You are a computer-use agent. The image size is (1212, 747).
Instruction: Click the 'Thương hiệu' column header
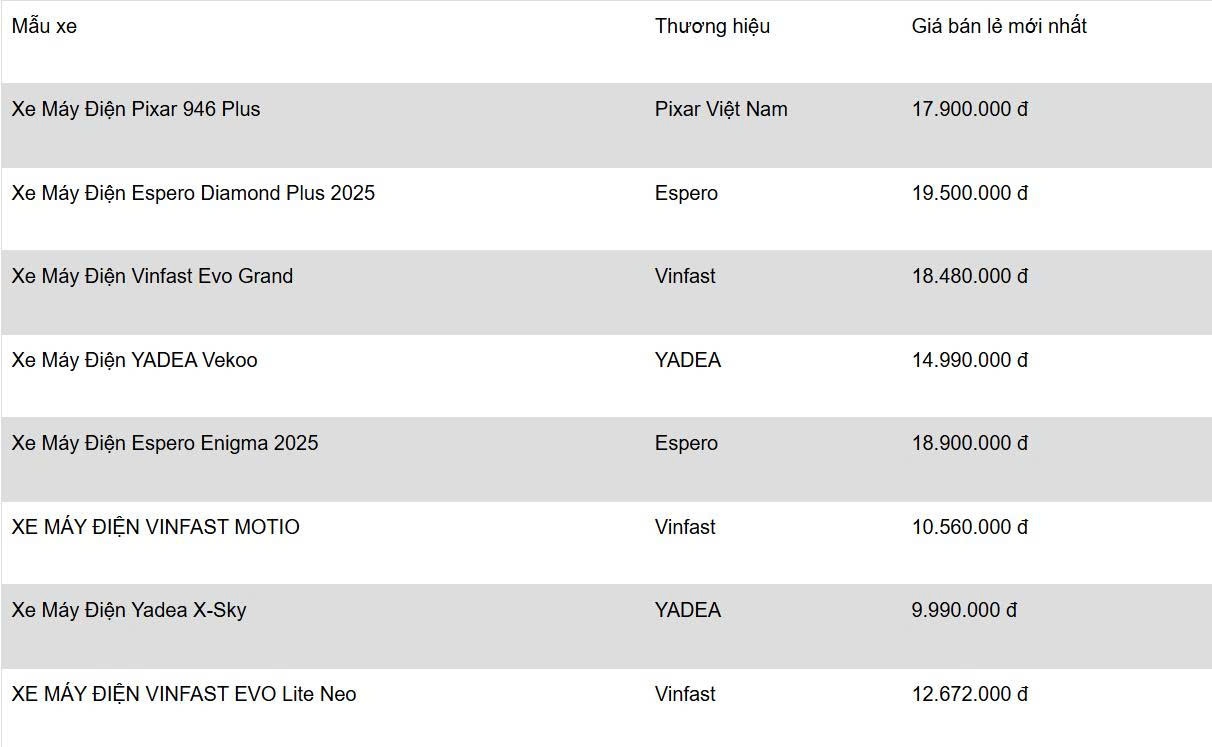712,27
